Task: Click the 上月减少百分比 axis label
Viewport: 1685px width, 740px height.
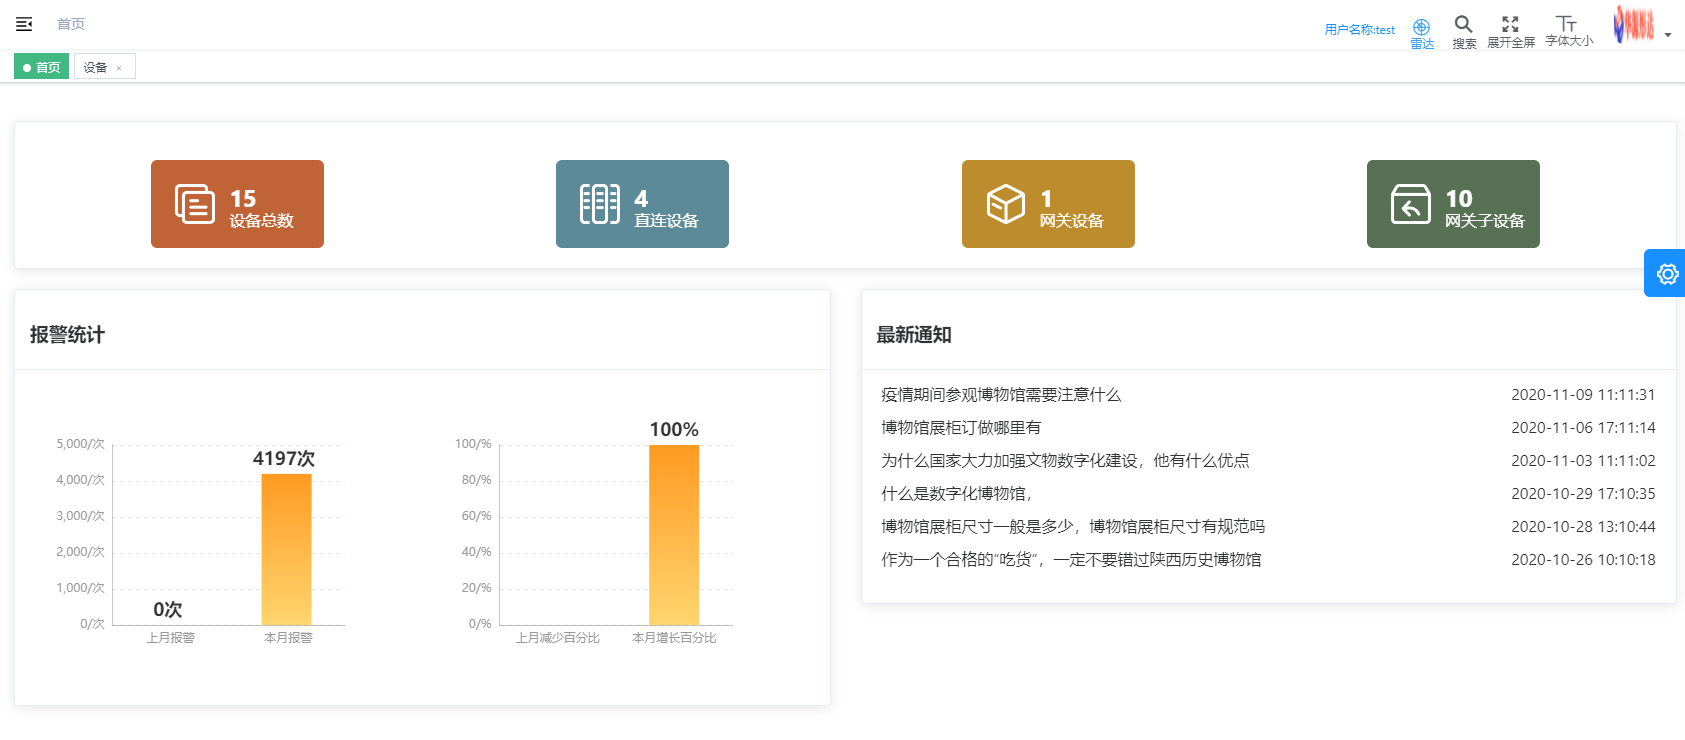Action: (558, 638)
